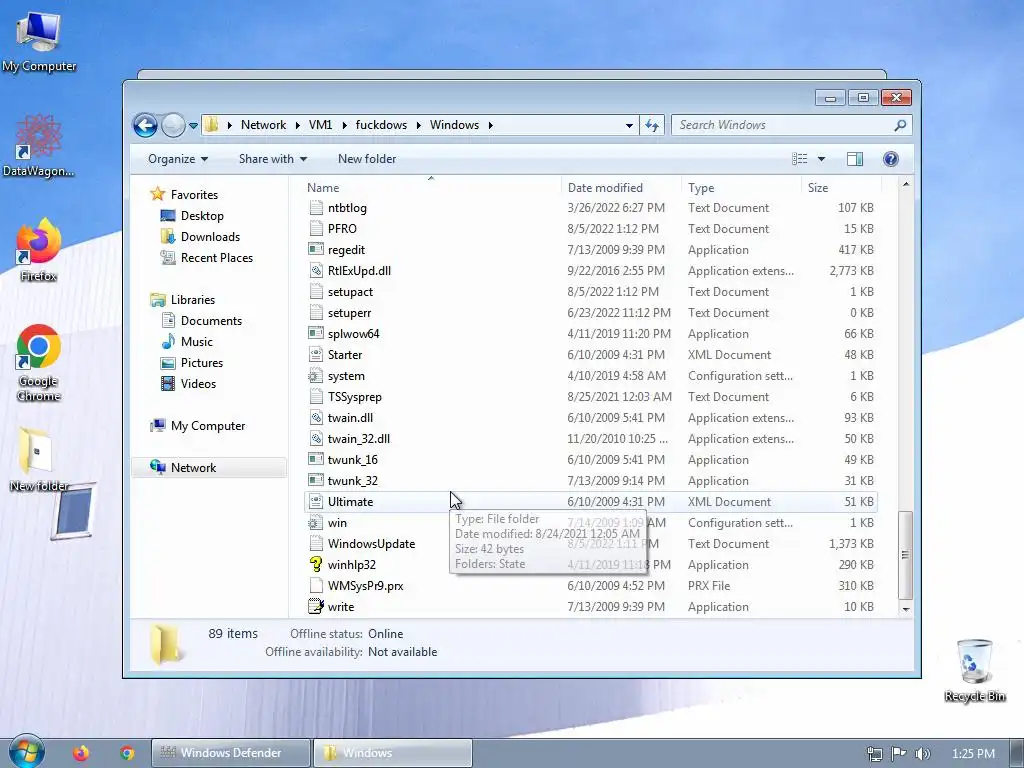Sort by the Date modified column header
Screen dimensions: 1024x768
[x=620, y=187]
